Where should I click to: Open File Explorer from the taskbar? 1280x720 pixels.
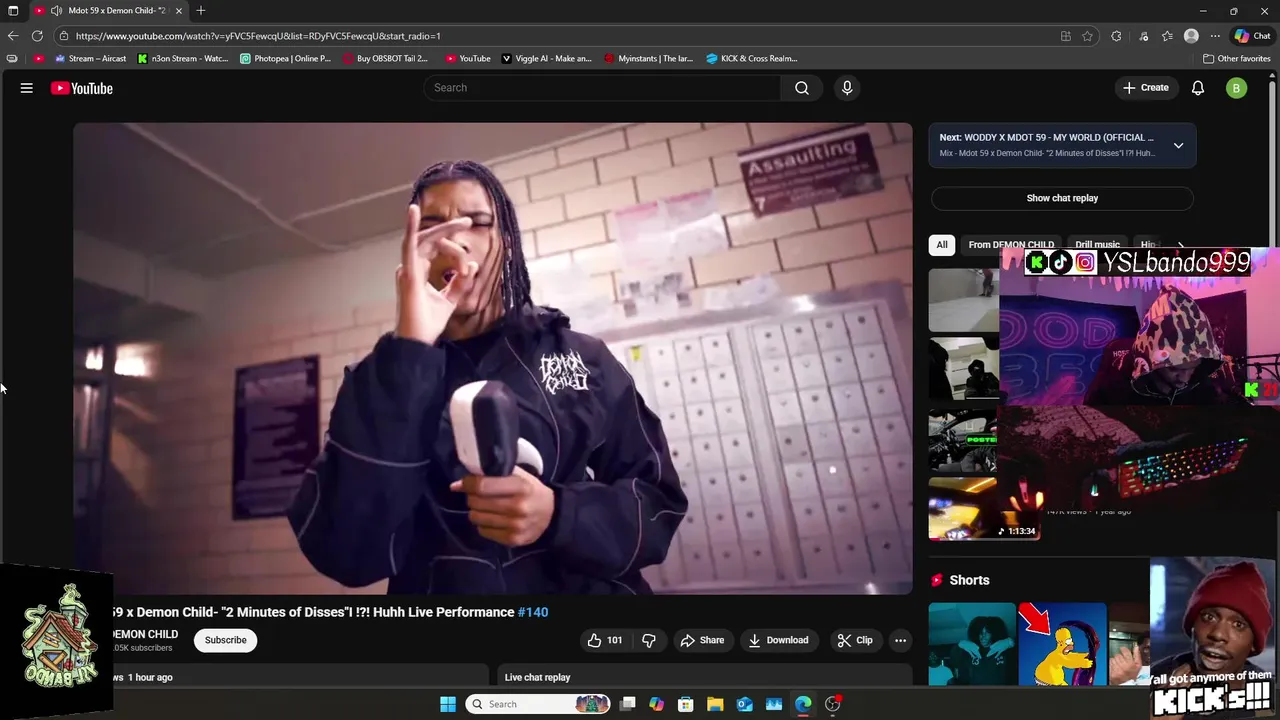(715, 704)
